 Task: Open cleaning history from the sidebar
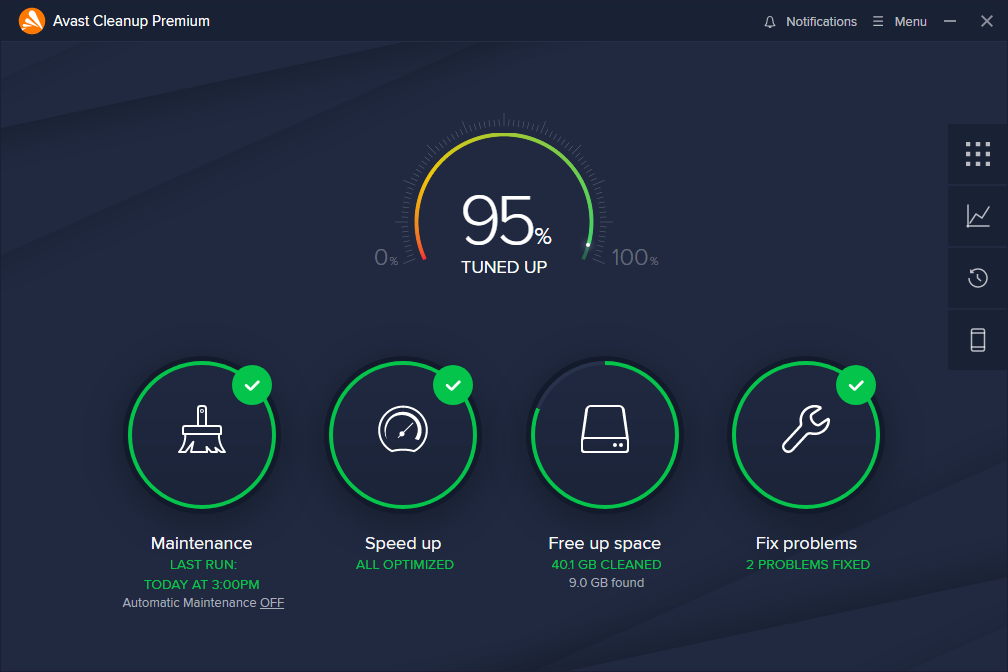[x=977, y=278]
